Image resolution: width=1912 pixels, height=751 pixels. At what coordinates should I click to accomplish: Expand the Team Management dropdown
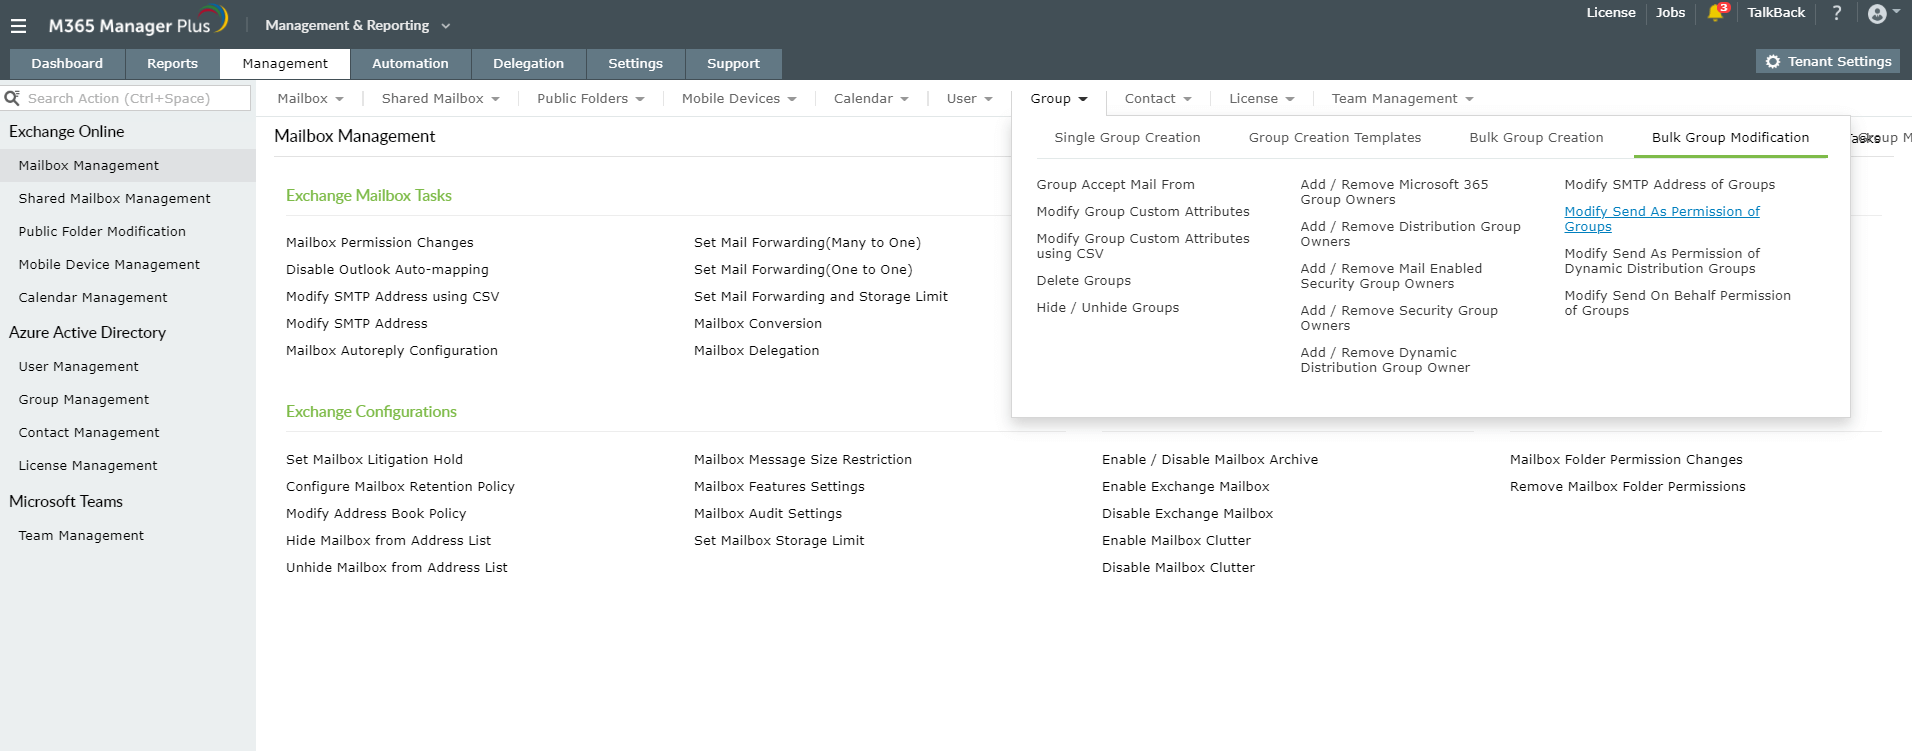[x=1403, y=99]
